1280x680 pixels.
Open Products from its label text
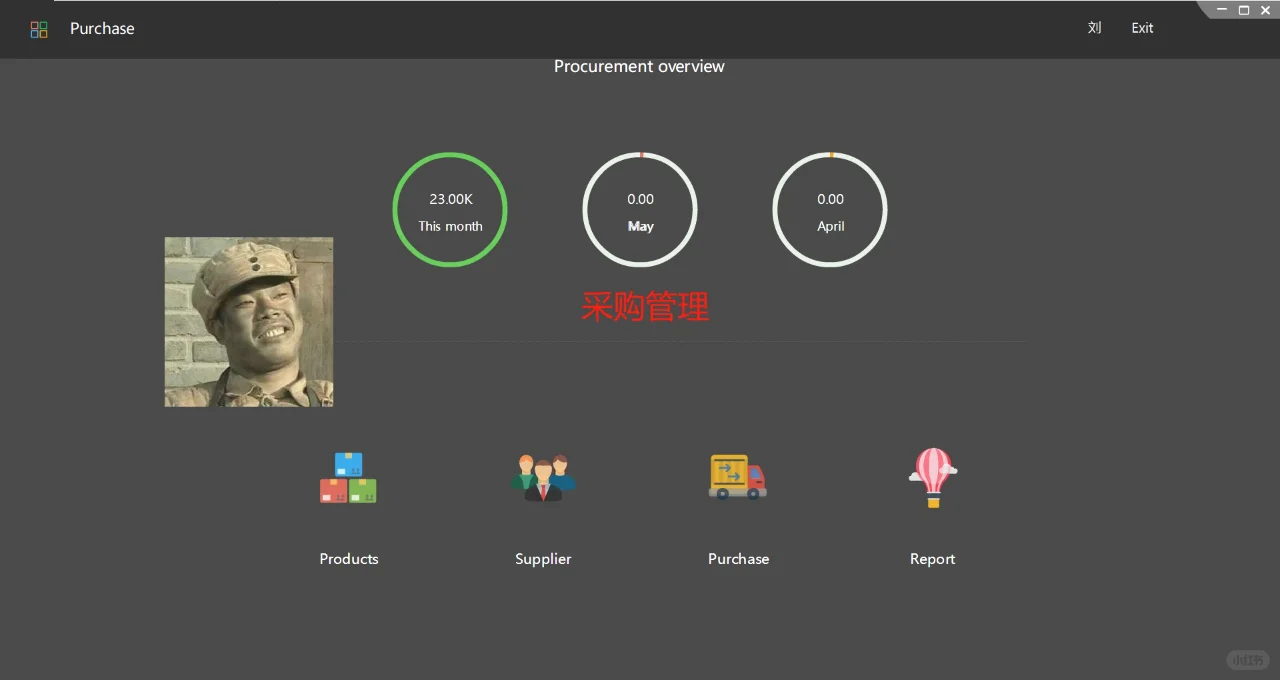pyautogui.click(x=348, y=559)
